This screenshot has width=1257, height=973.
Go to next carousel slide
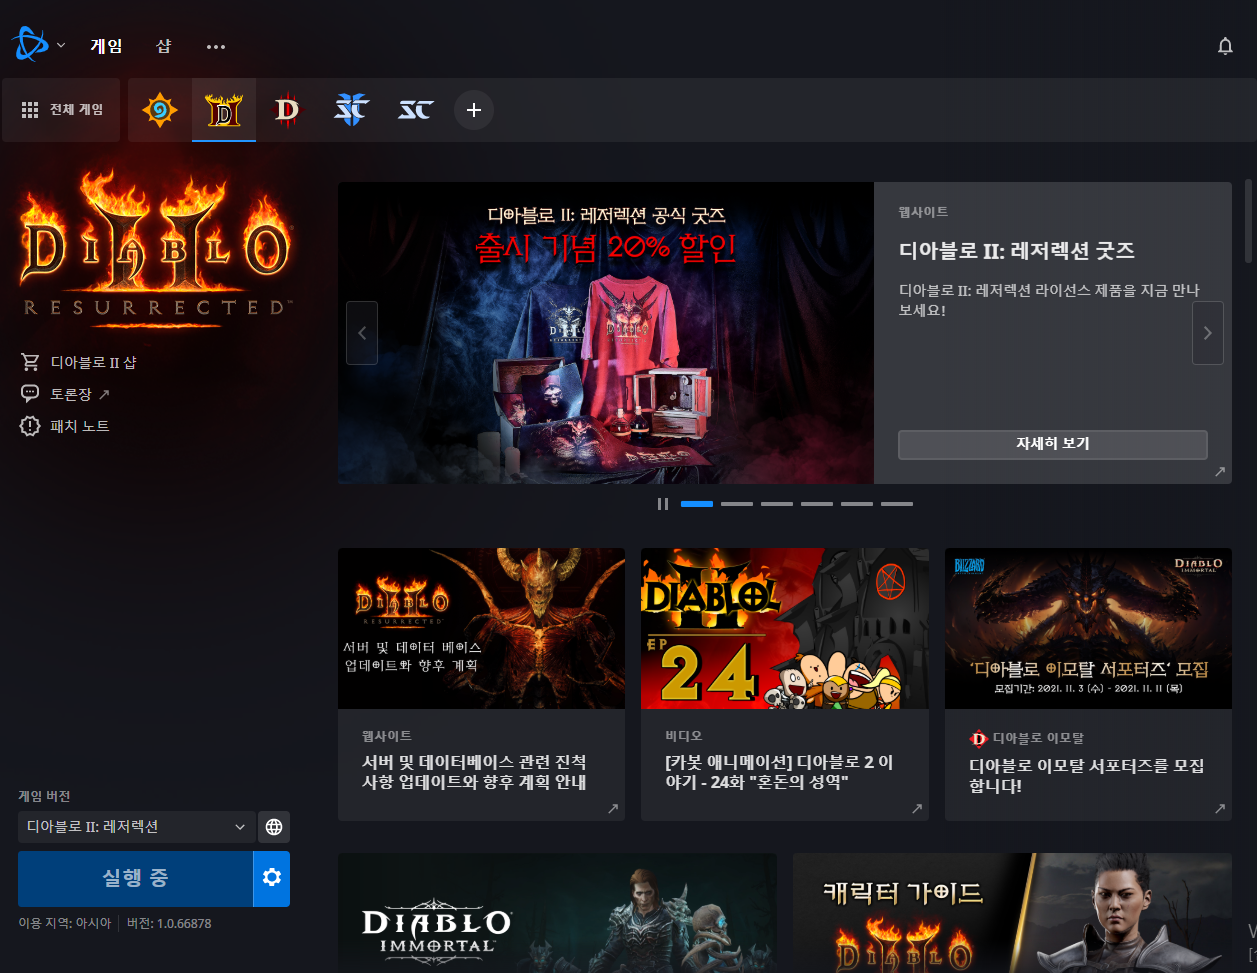1207,333
